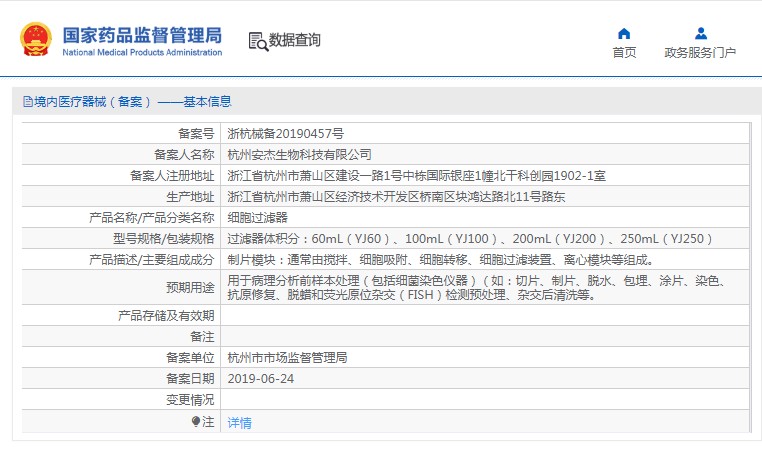Select registered address ending 1902-1室
This screenshot has height=449, width=762.
416,175
